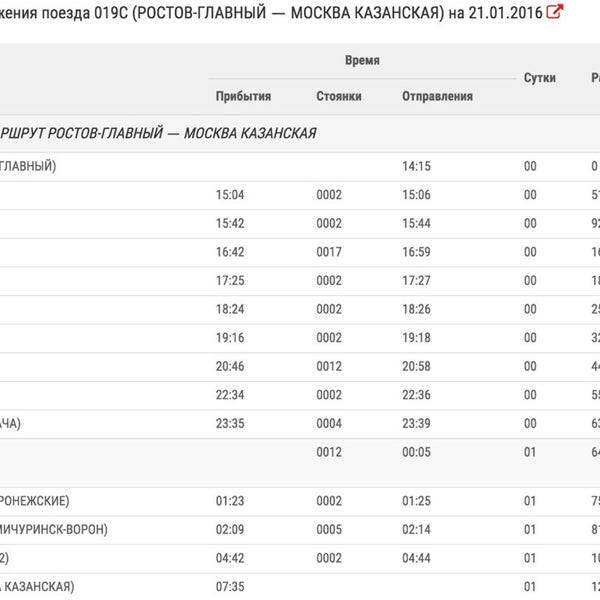This screenshot has height=600, width=600.
Task: Click the station name ending in ГЛАВНЫЙ)
Action: tap(28, 166)
